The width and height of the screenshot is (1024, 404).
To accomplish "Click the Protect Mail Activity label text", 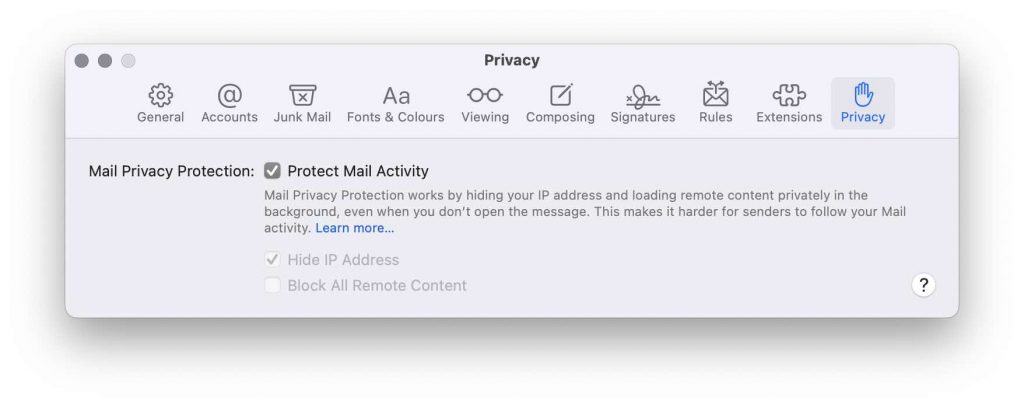I will coord(358,172).
